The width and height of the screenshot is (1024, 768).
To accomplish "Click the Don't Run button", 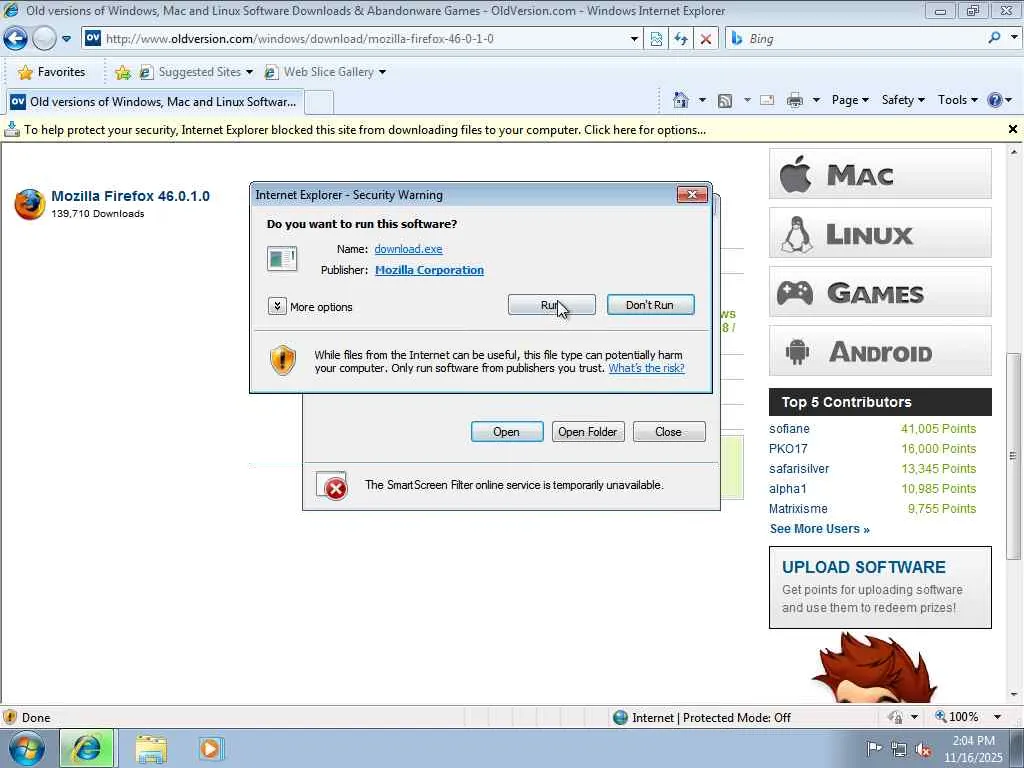I will click(x=650, y=305).
